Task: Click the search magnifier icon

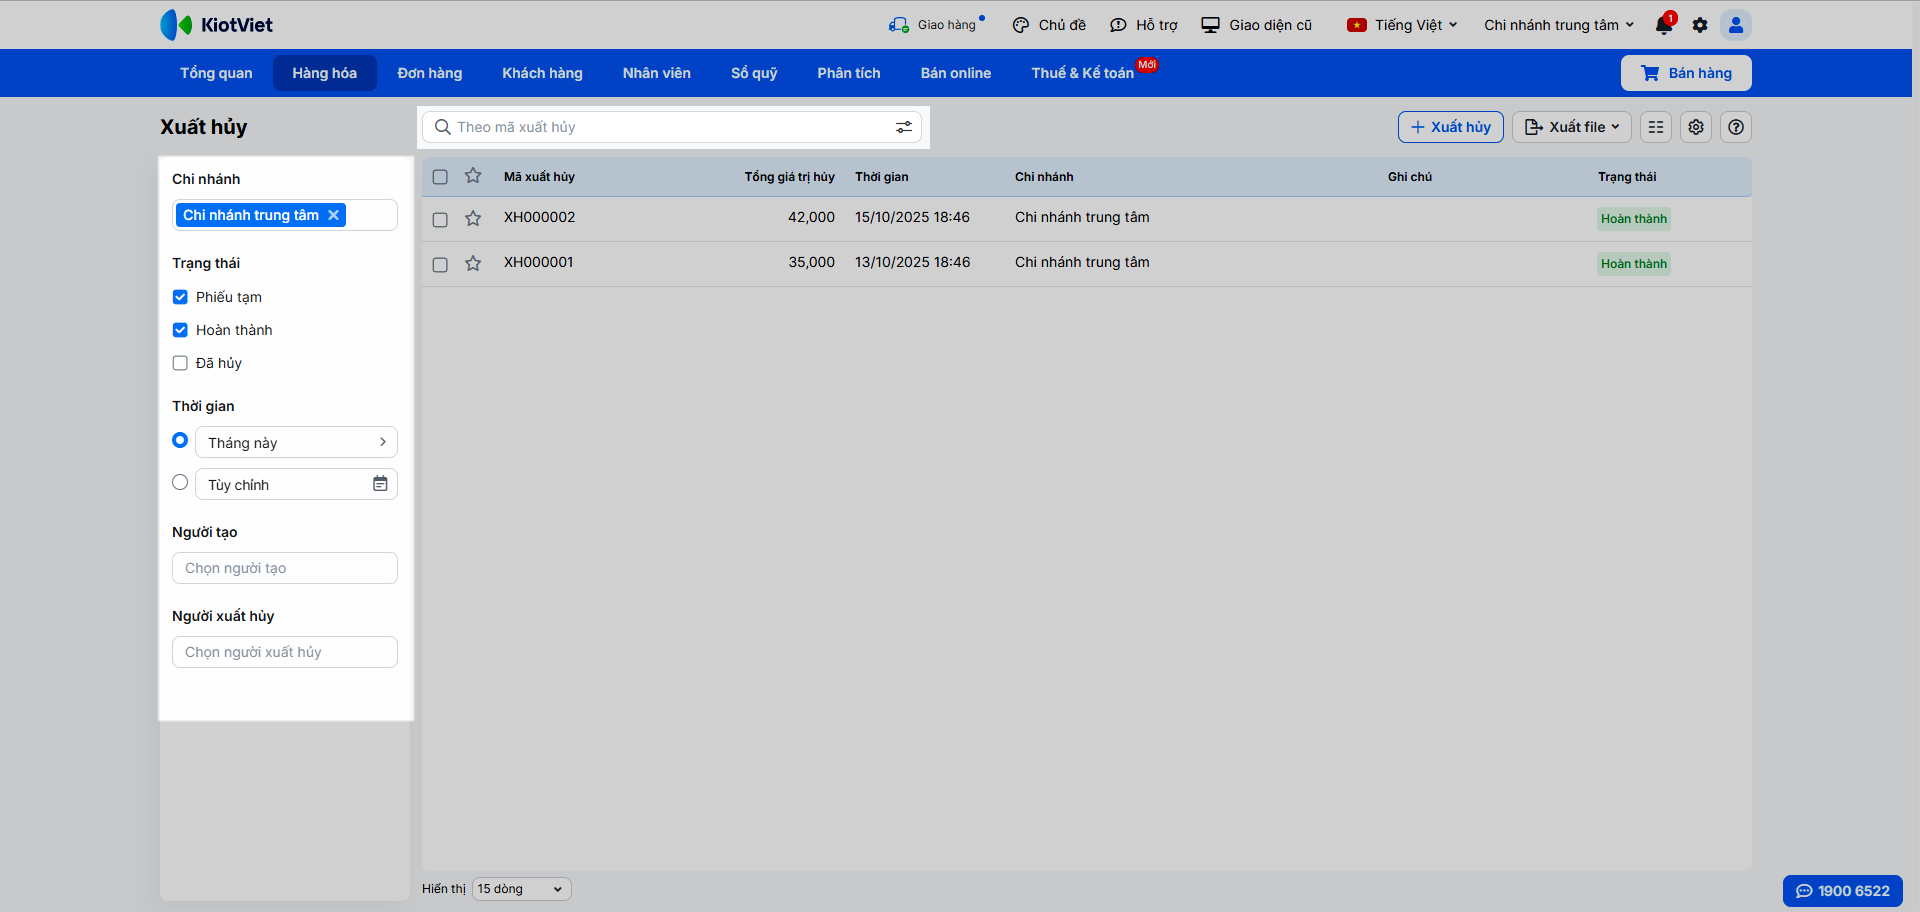Action: 443,127
